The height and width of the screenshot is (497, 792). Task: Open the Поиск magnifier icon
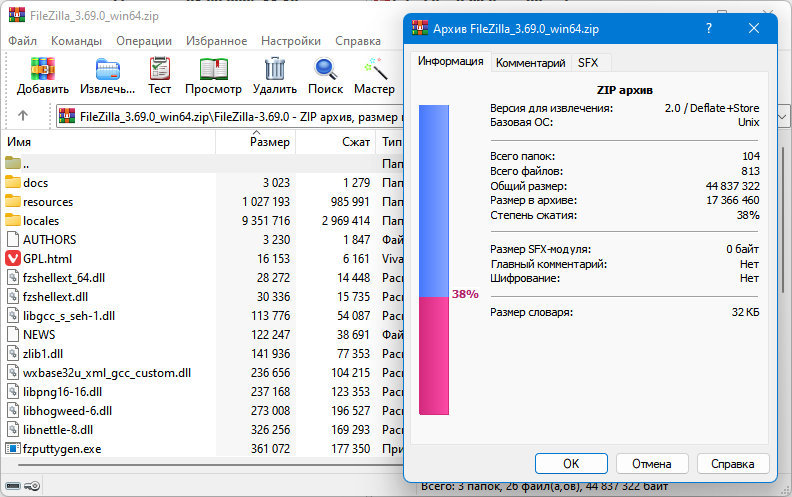[325, 69]
